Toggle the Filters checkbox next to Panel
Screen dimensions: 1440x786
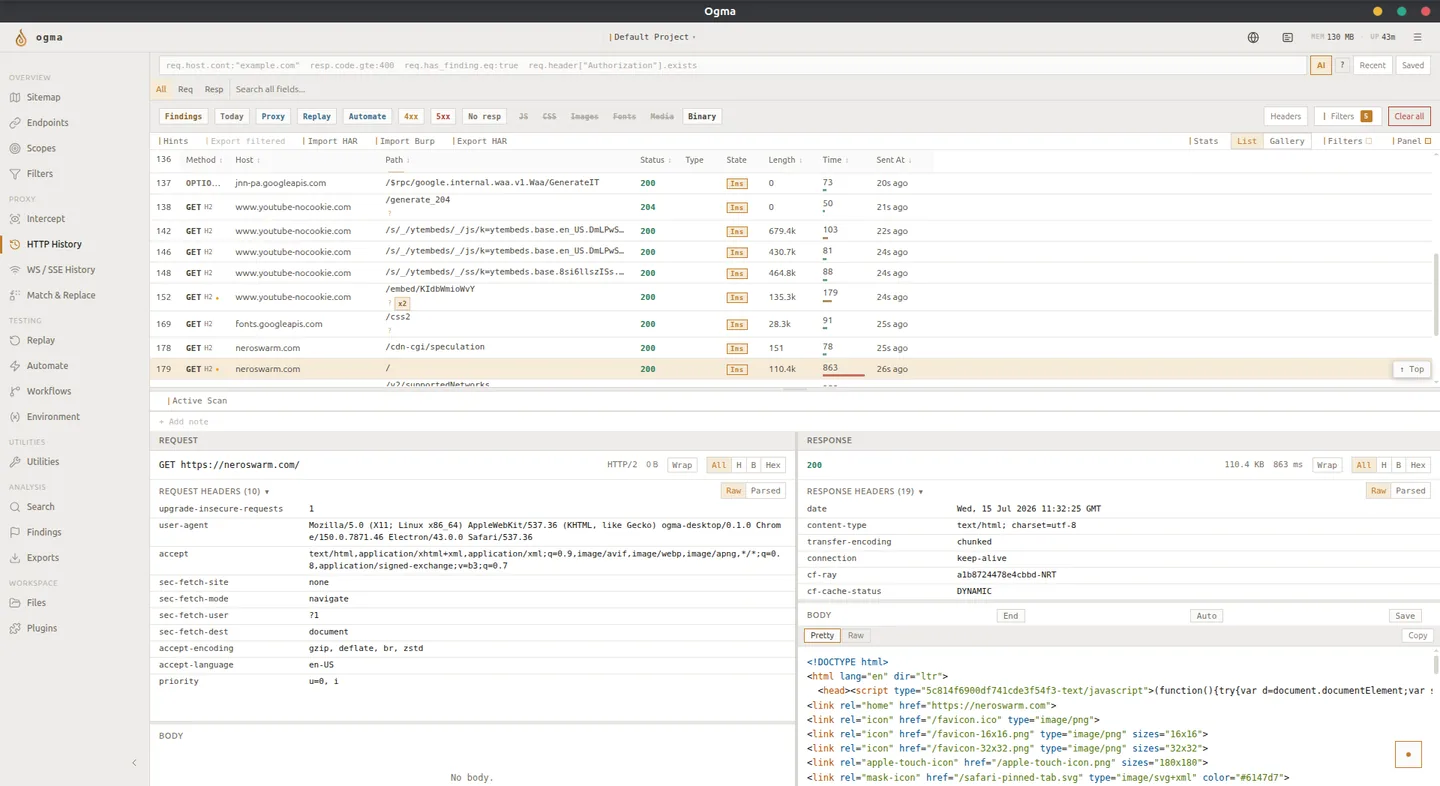(1368, 141)
